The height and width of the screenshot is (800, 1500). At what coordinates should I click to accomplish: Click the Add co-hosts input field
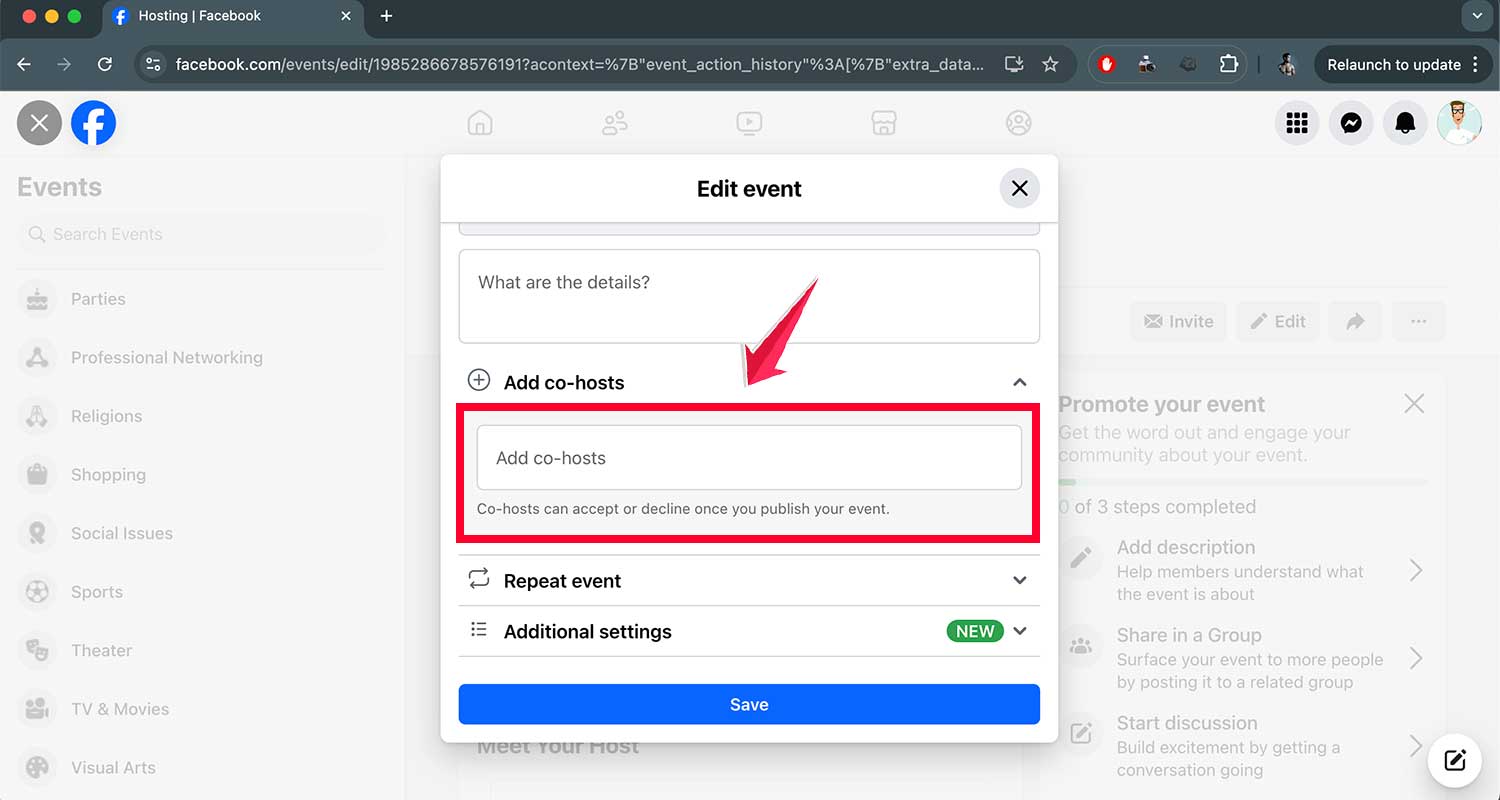(749, 457)
